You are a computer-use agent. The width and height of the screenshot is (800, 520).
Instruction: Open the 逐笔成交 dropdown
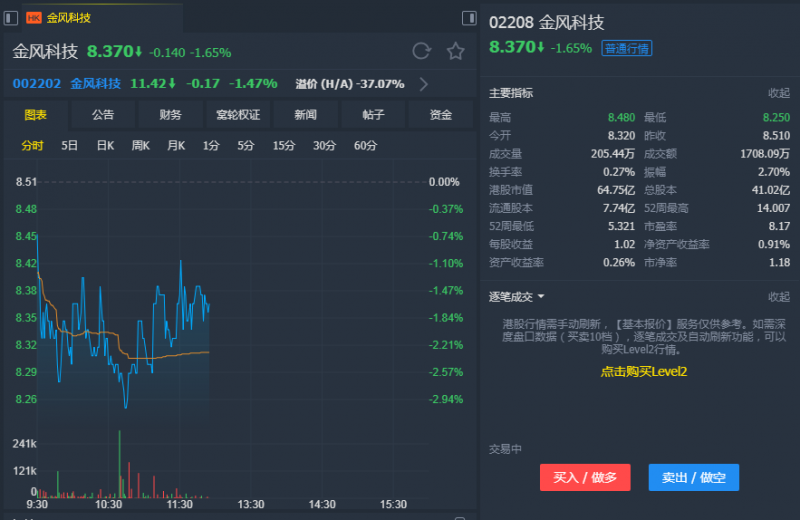point(516,296)
